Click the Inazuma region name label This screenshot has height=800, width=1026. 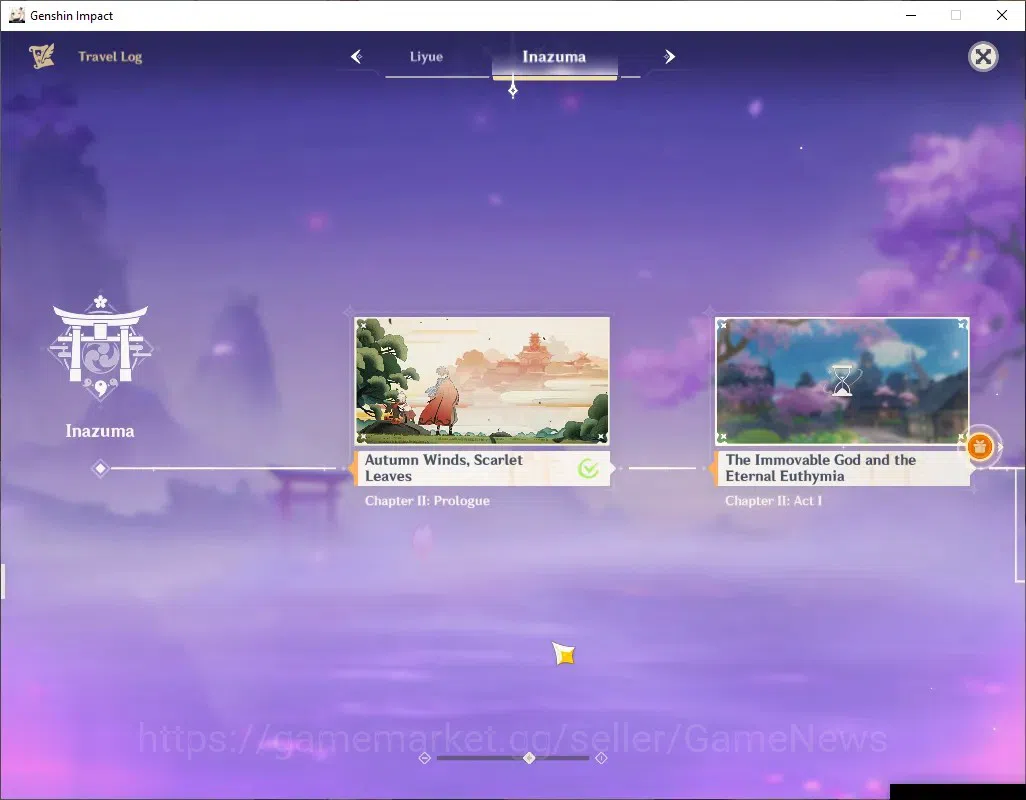100,431
